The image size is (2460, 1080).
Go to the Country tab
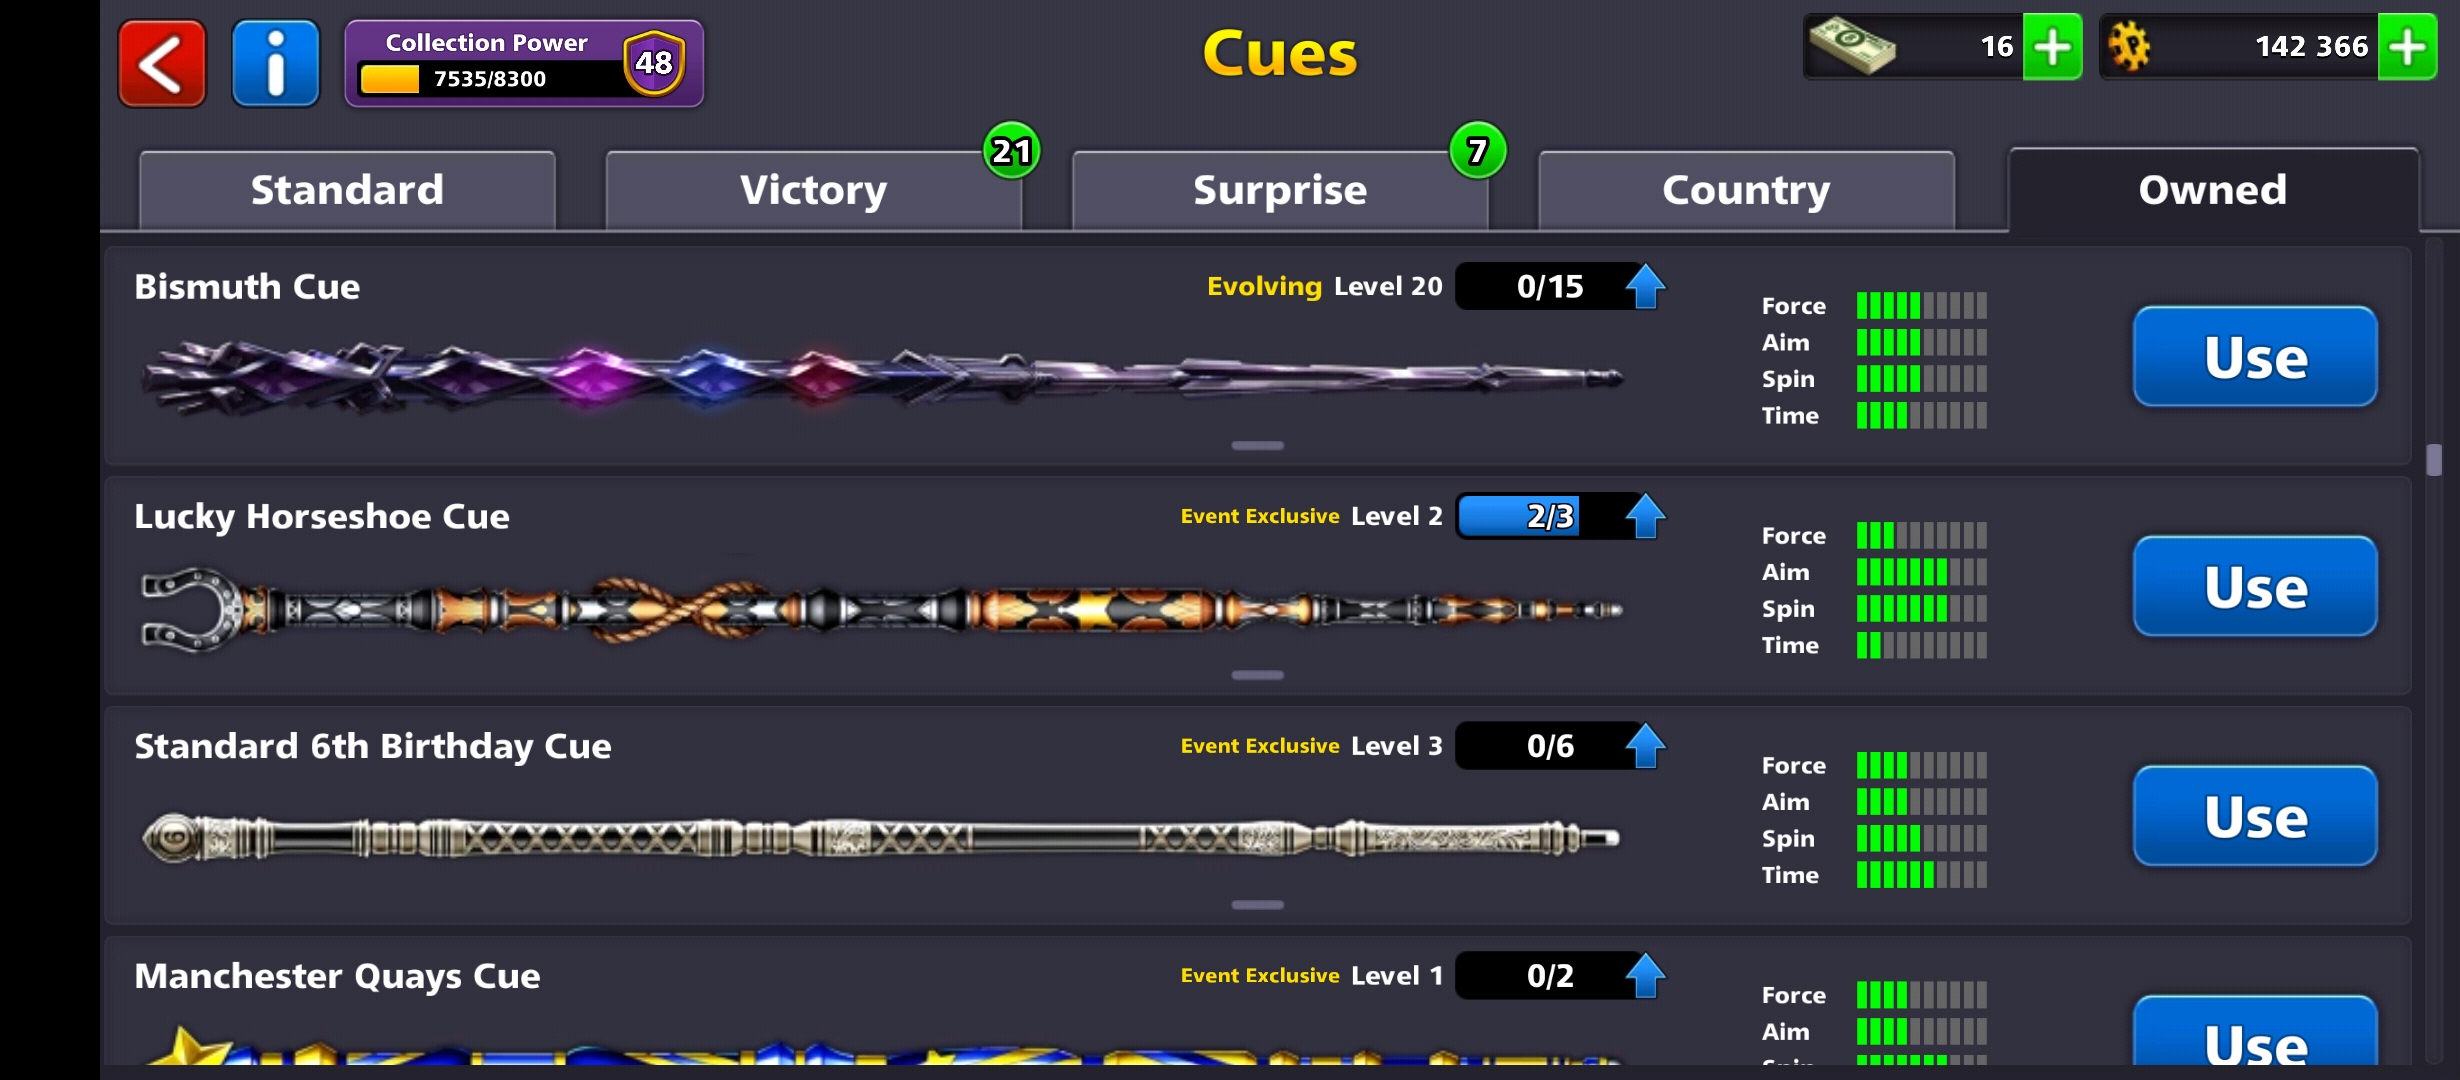pyautogui.click(x=1746, y=190)
